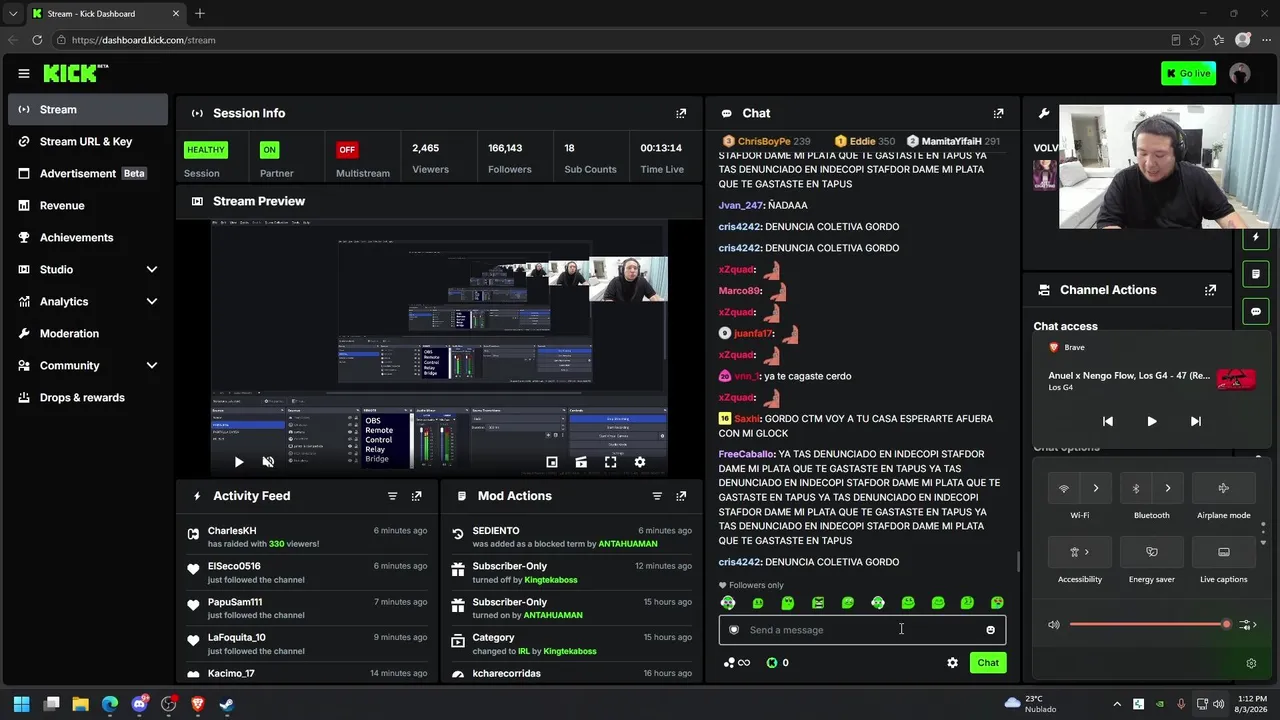Select Stream in the sidebar
Viewport: 1280px width, 720px height.
pyautogui.click(x=88, y=110)
